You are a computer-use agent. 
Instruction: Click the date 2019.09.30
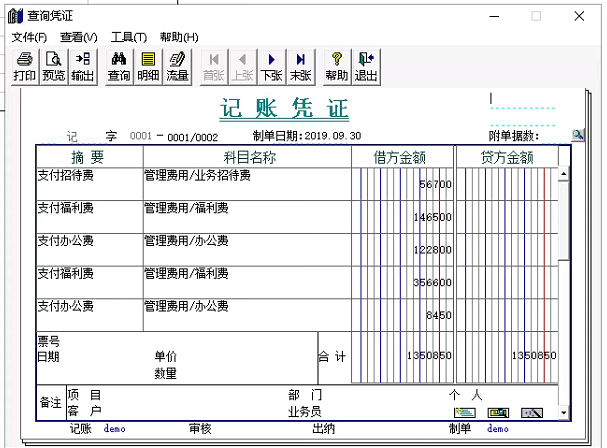point(333,136)
